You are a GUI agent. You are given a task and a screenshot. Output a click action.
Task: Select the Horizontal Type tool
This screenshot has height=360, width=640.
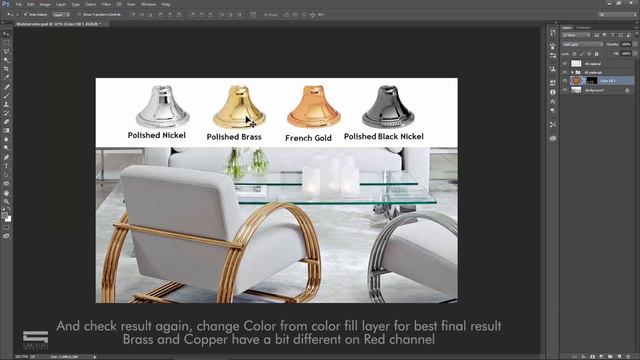point(6,166)
